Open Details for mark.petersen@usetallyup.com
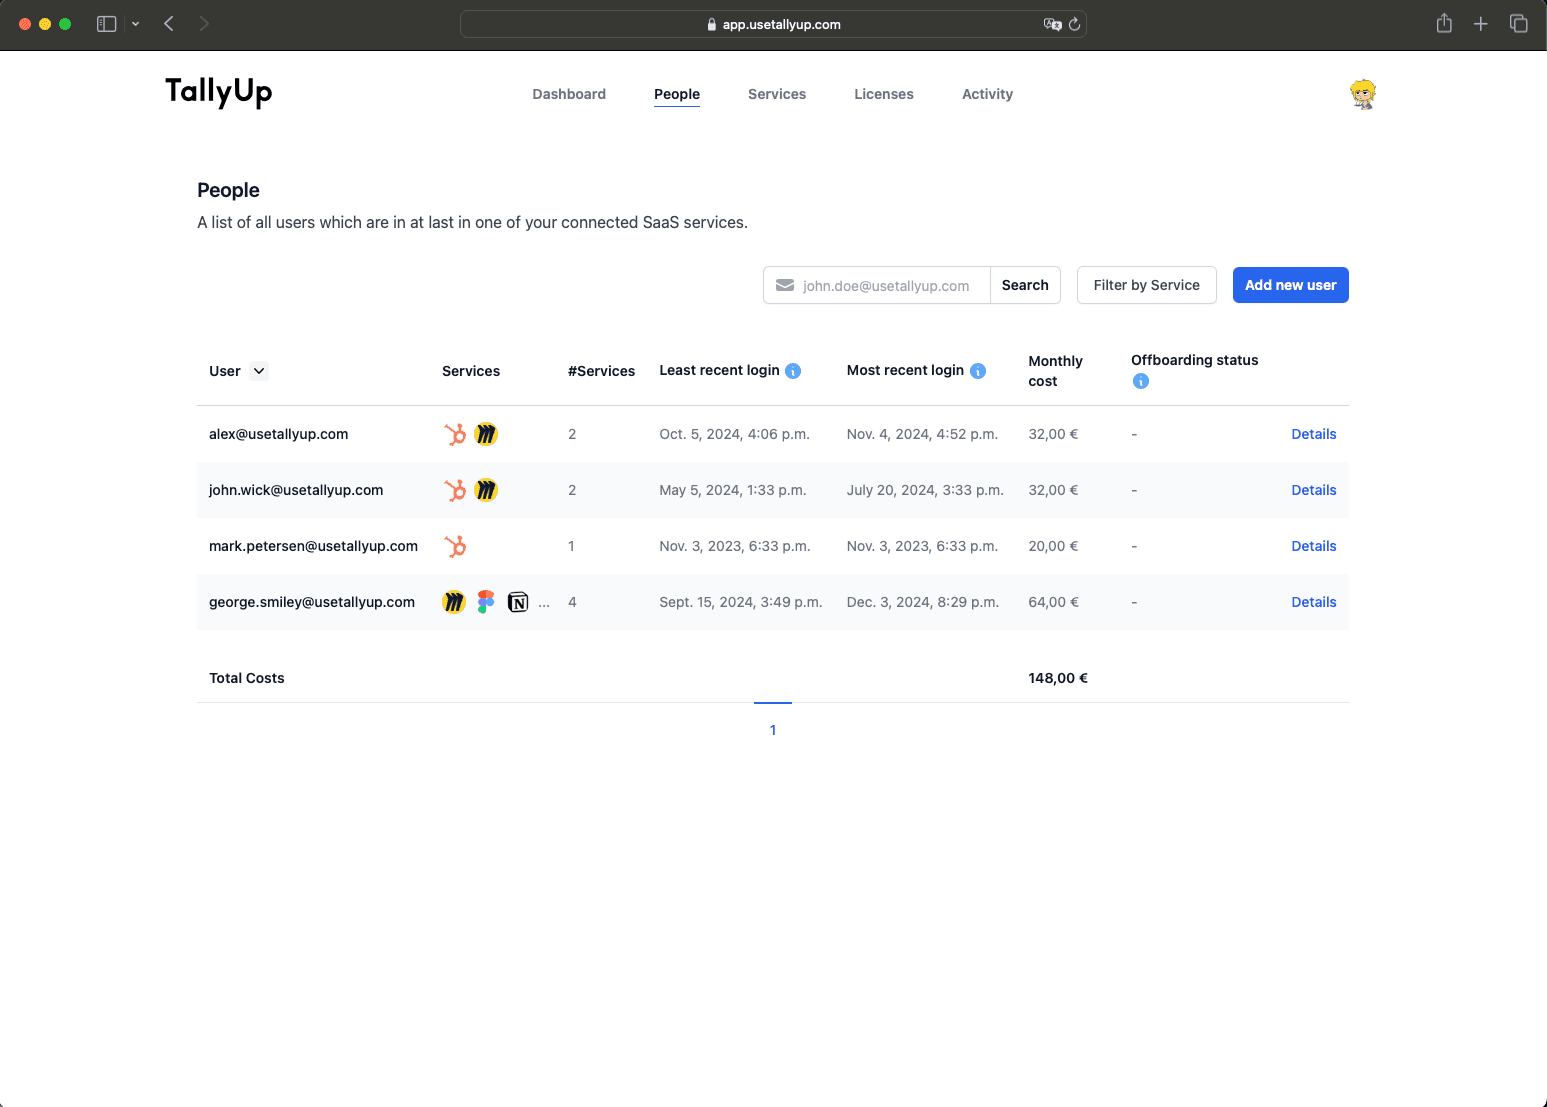Viewport: 1547px width, 1107px height. coord(1313,546)
